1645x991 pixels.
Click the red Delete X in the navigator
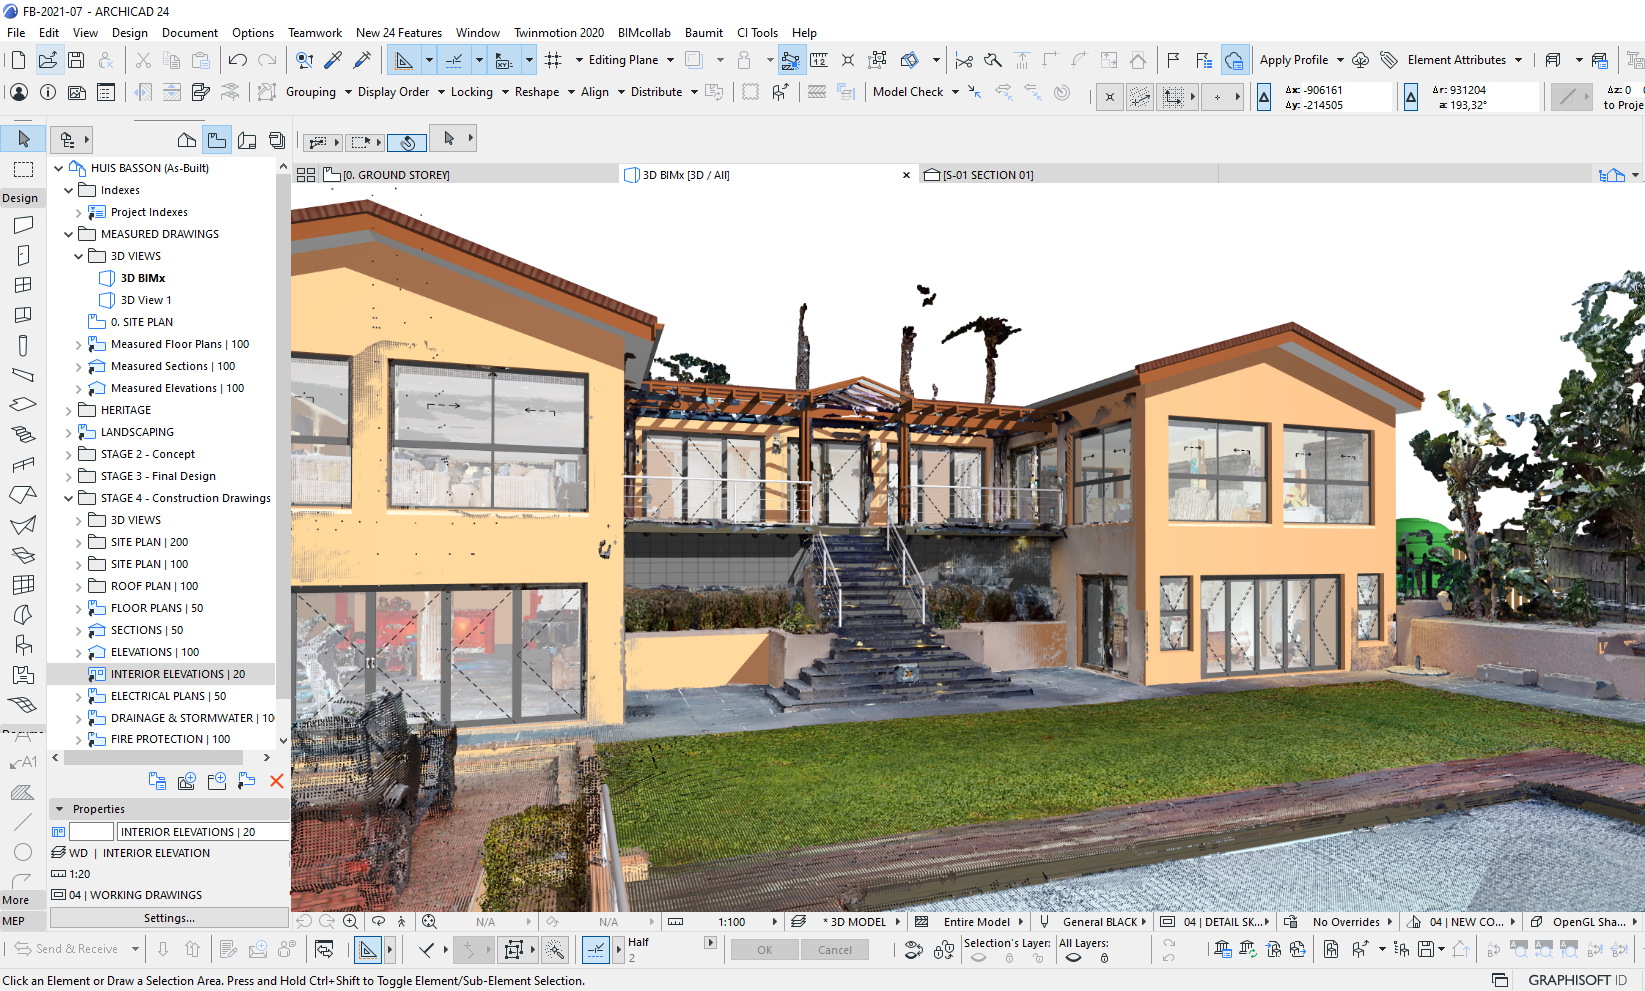click(x=277, y=781)
